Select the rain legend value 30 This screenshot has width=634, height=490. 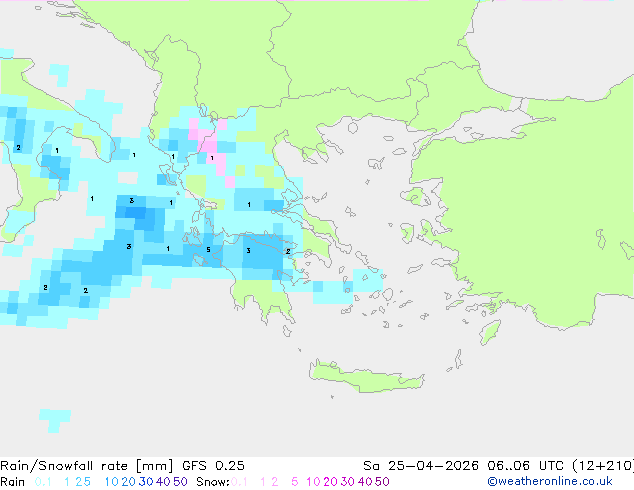point(146,482)
